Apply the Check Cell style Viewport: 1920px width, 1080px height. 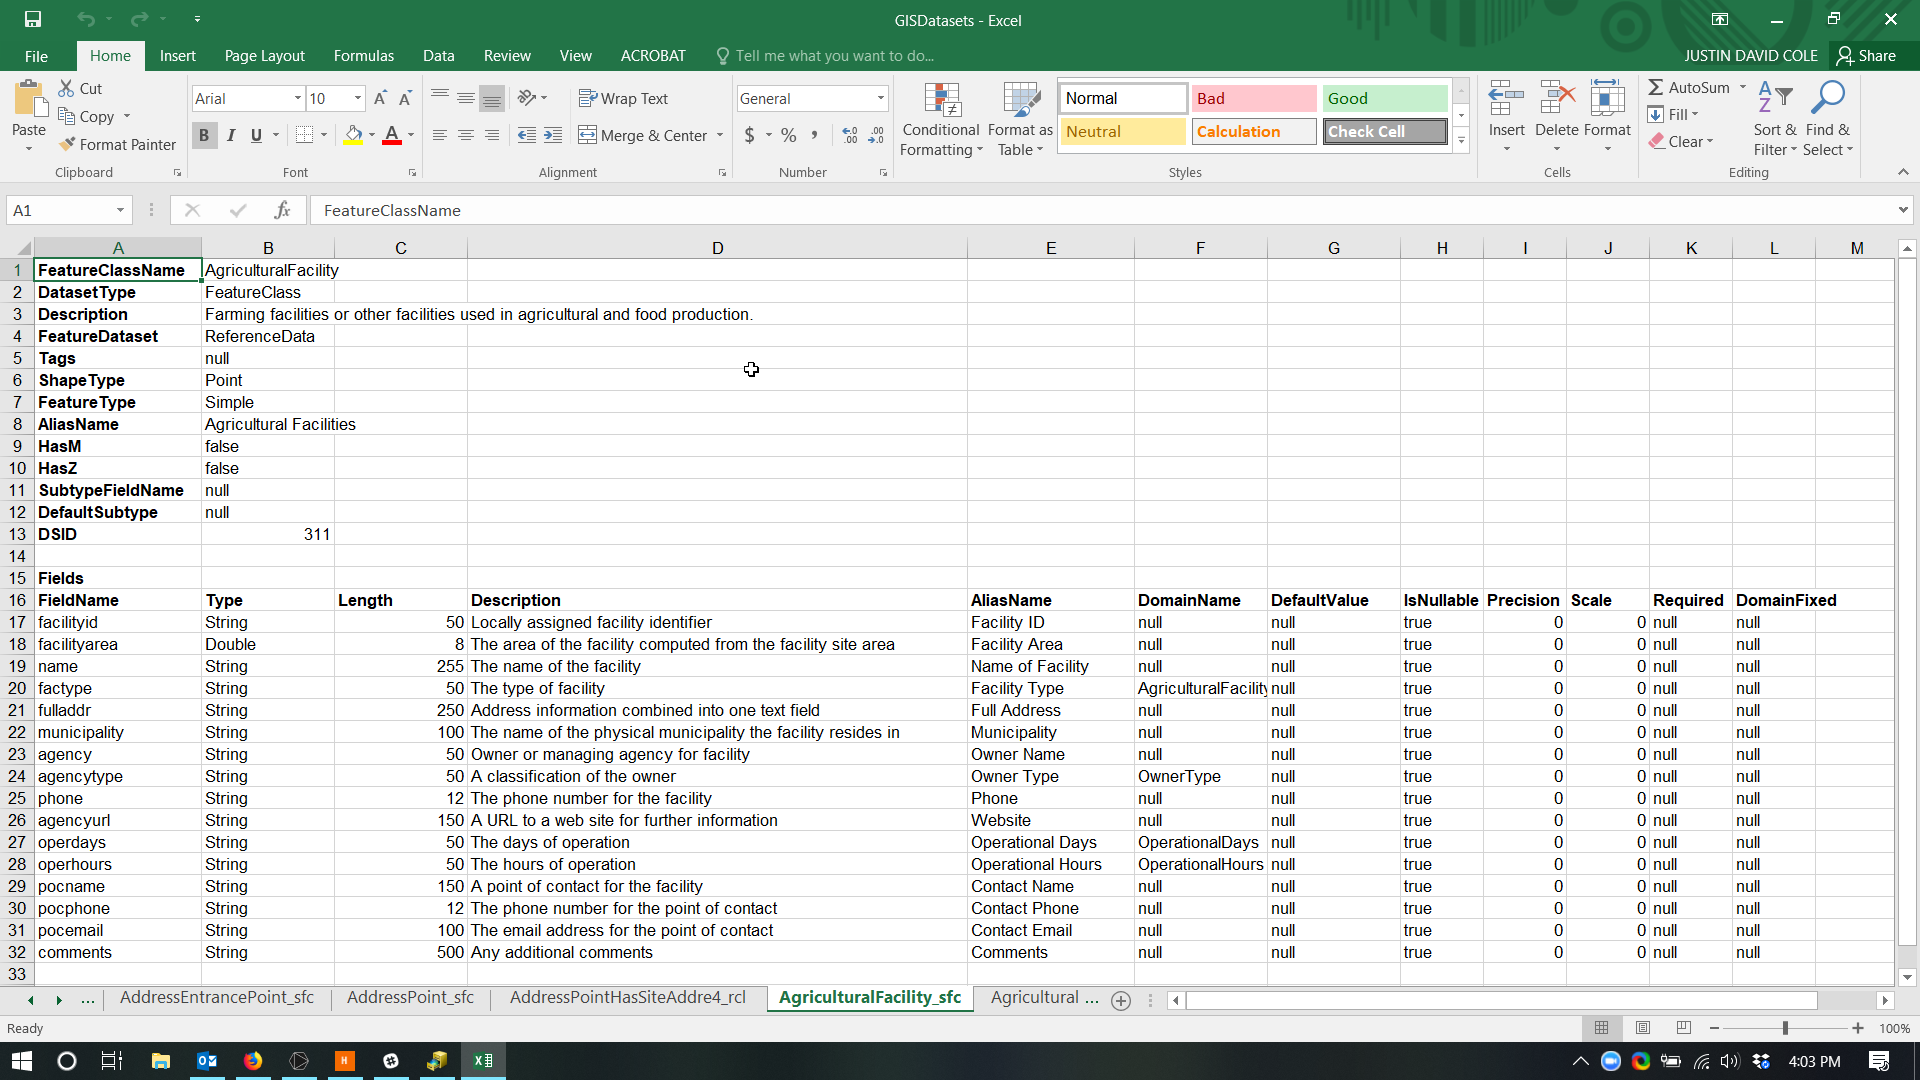point(1384,131)
